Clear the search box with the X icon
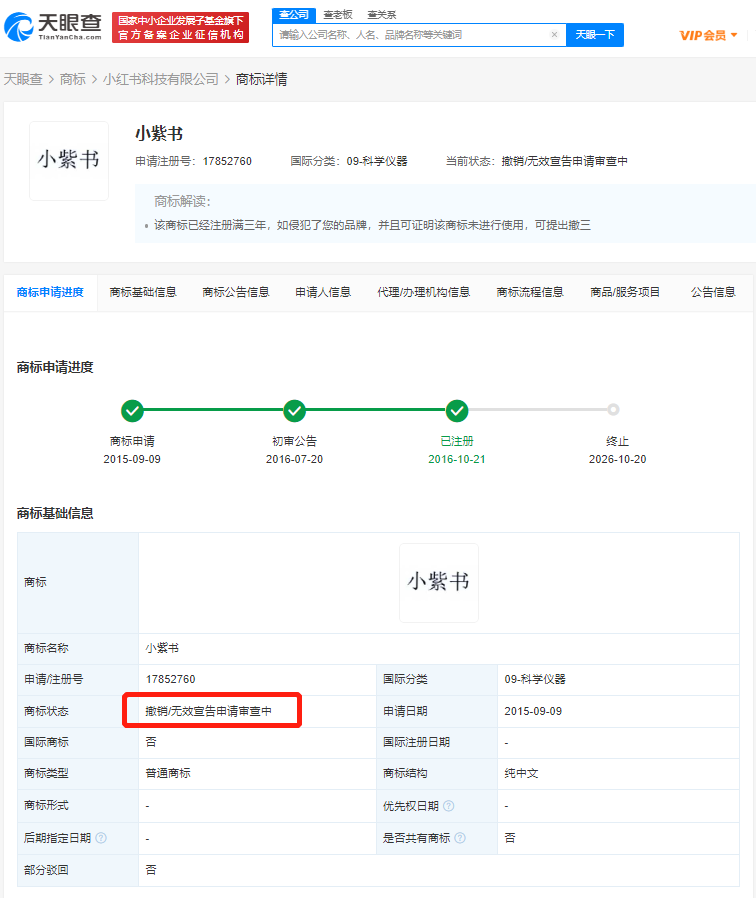756x898 pixels. point(554,35)
